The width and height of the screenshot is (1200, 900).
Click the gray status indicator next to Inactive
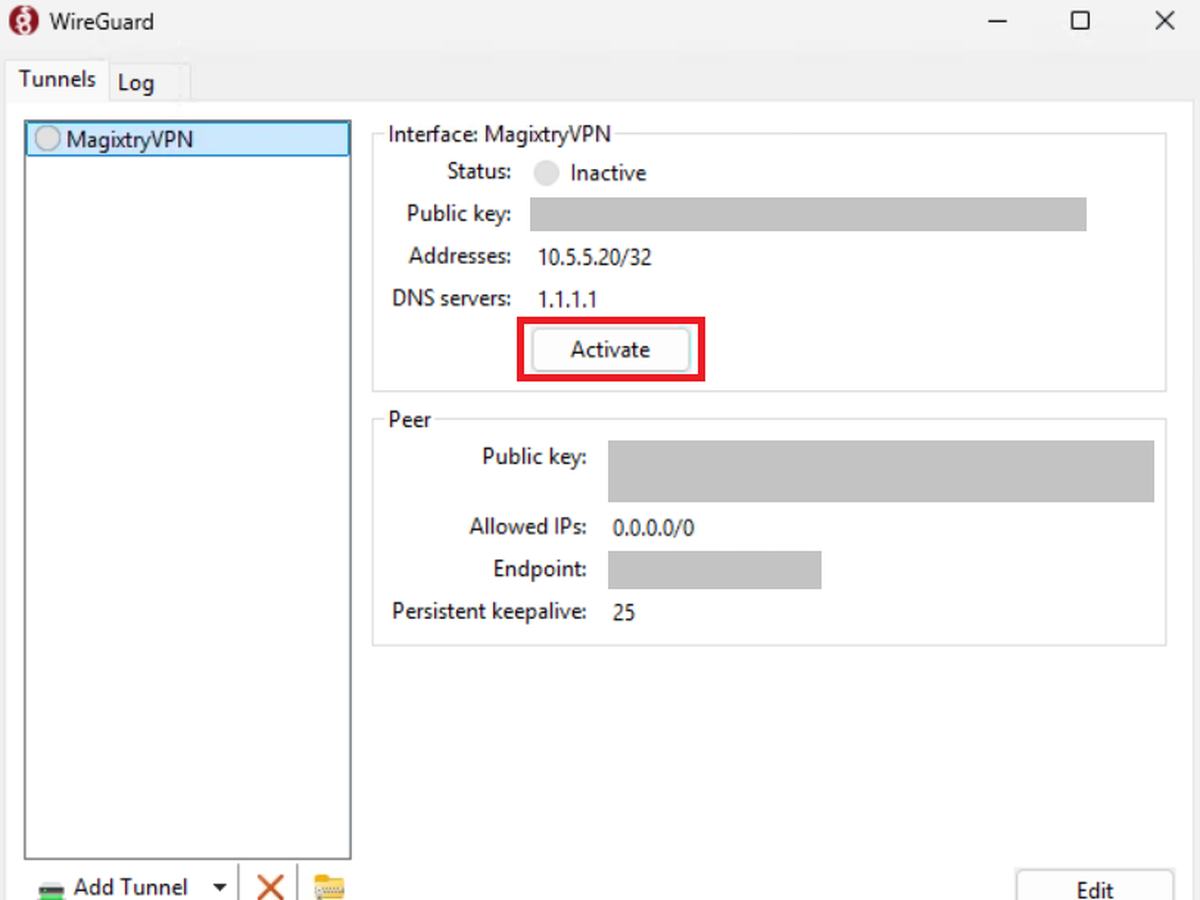coord(546,173)
